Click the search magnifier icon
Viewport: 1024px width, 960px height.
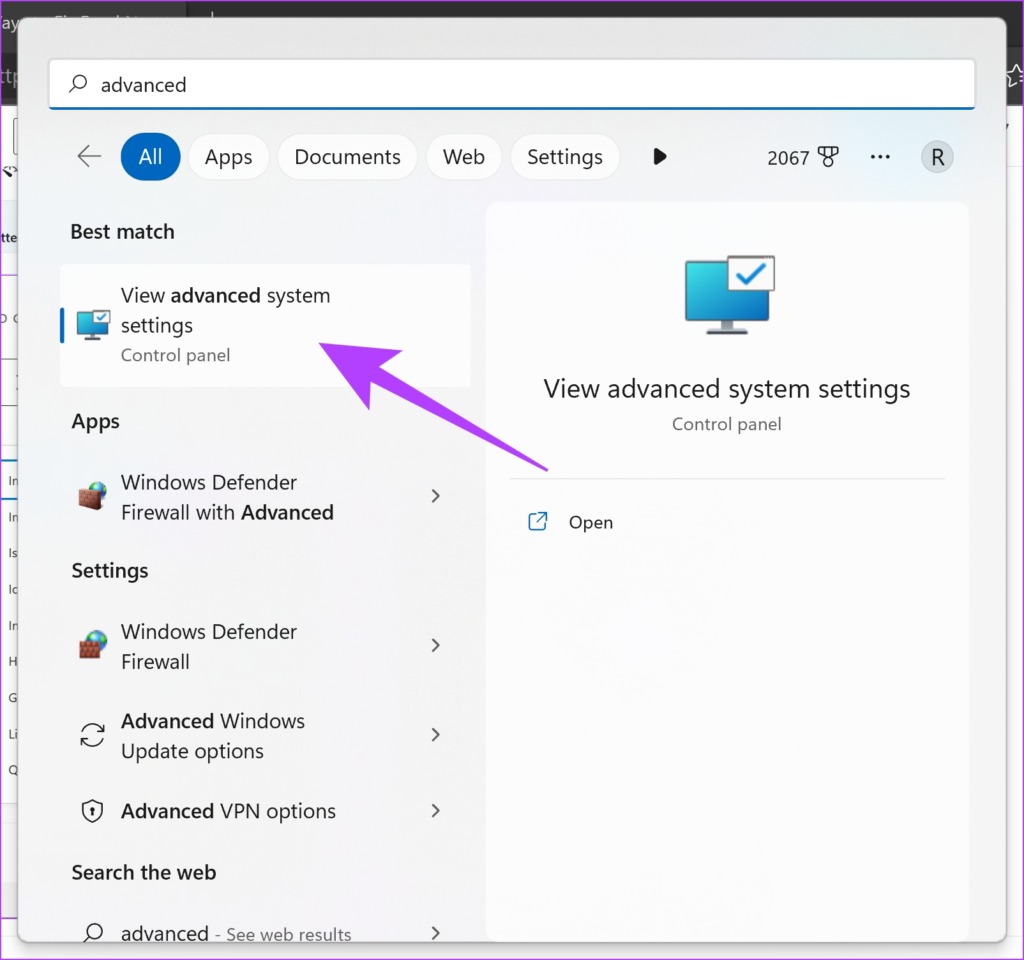coord(77,84)
